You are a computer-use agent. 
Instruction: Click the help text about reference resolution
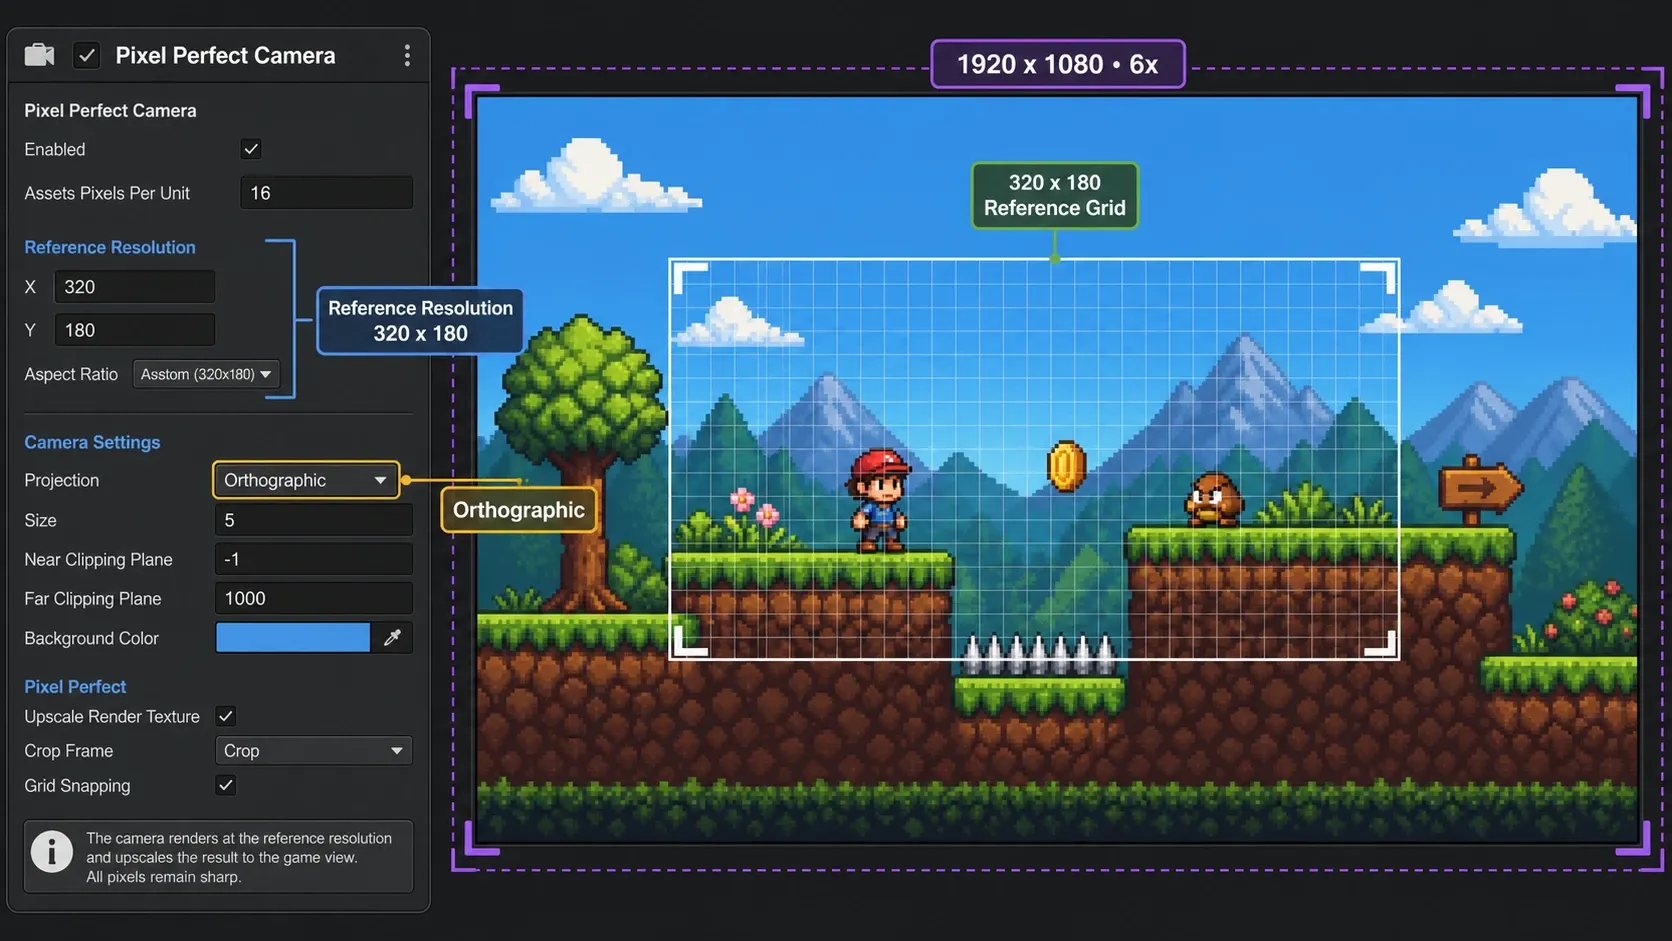(239, 857)
